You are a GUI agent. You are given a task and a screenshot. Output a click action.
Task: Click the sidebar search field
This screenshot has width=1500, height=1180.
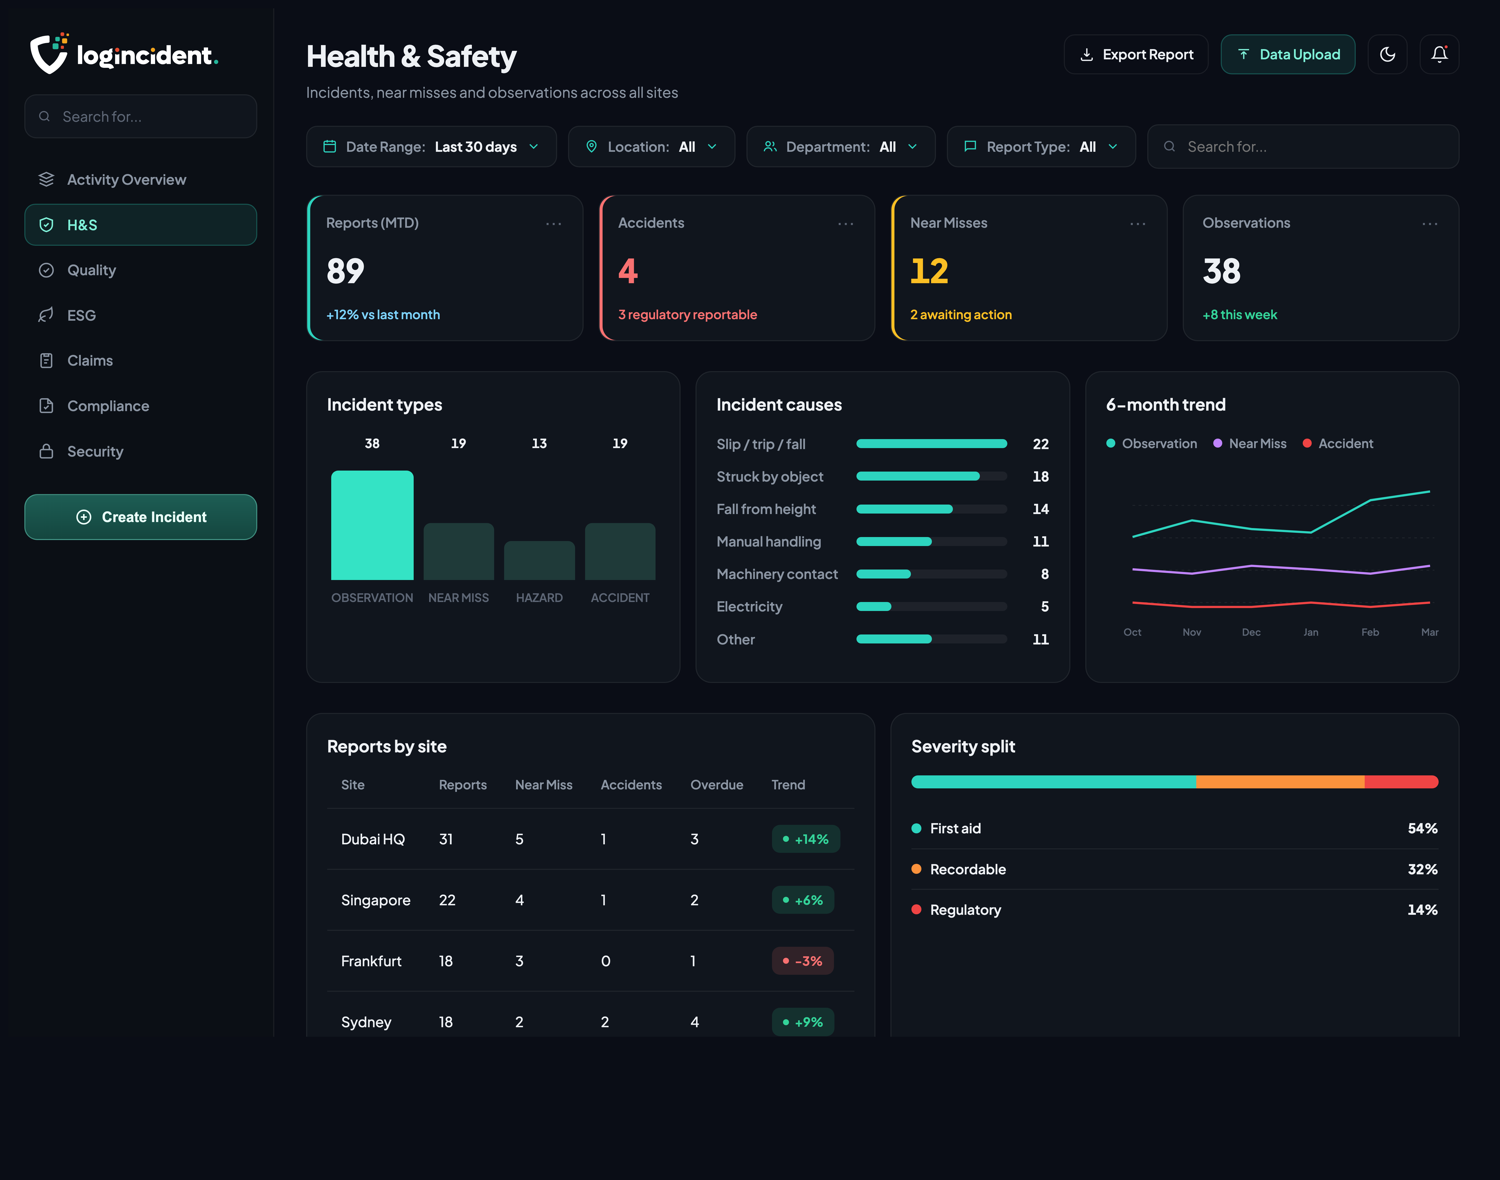pos(141,116)
